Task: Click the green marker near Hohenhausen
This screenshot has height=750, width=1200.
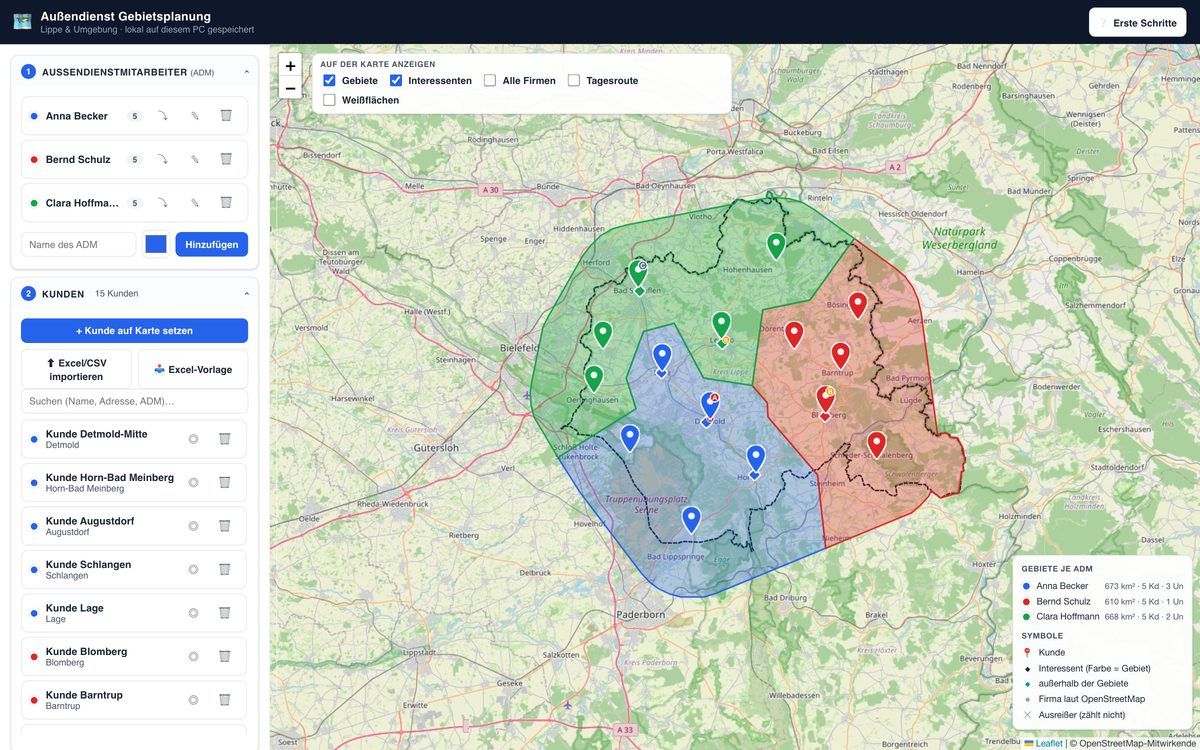Action: [x=776, y=245]
